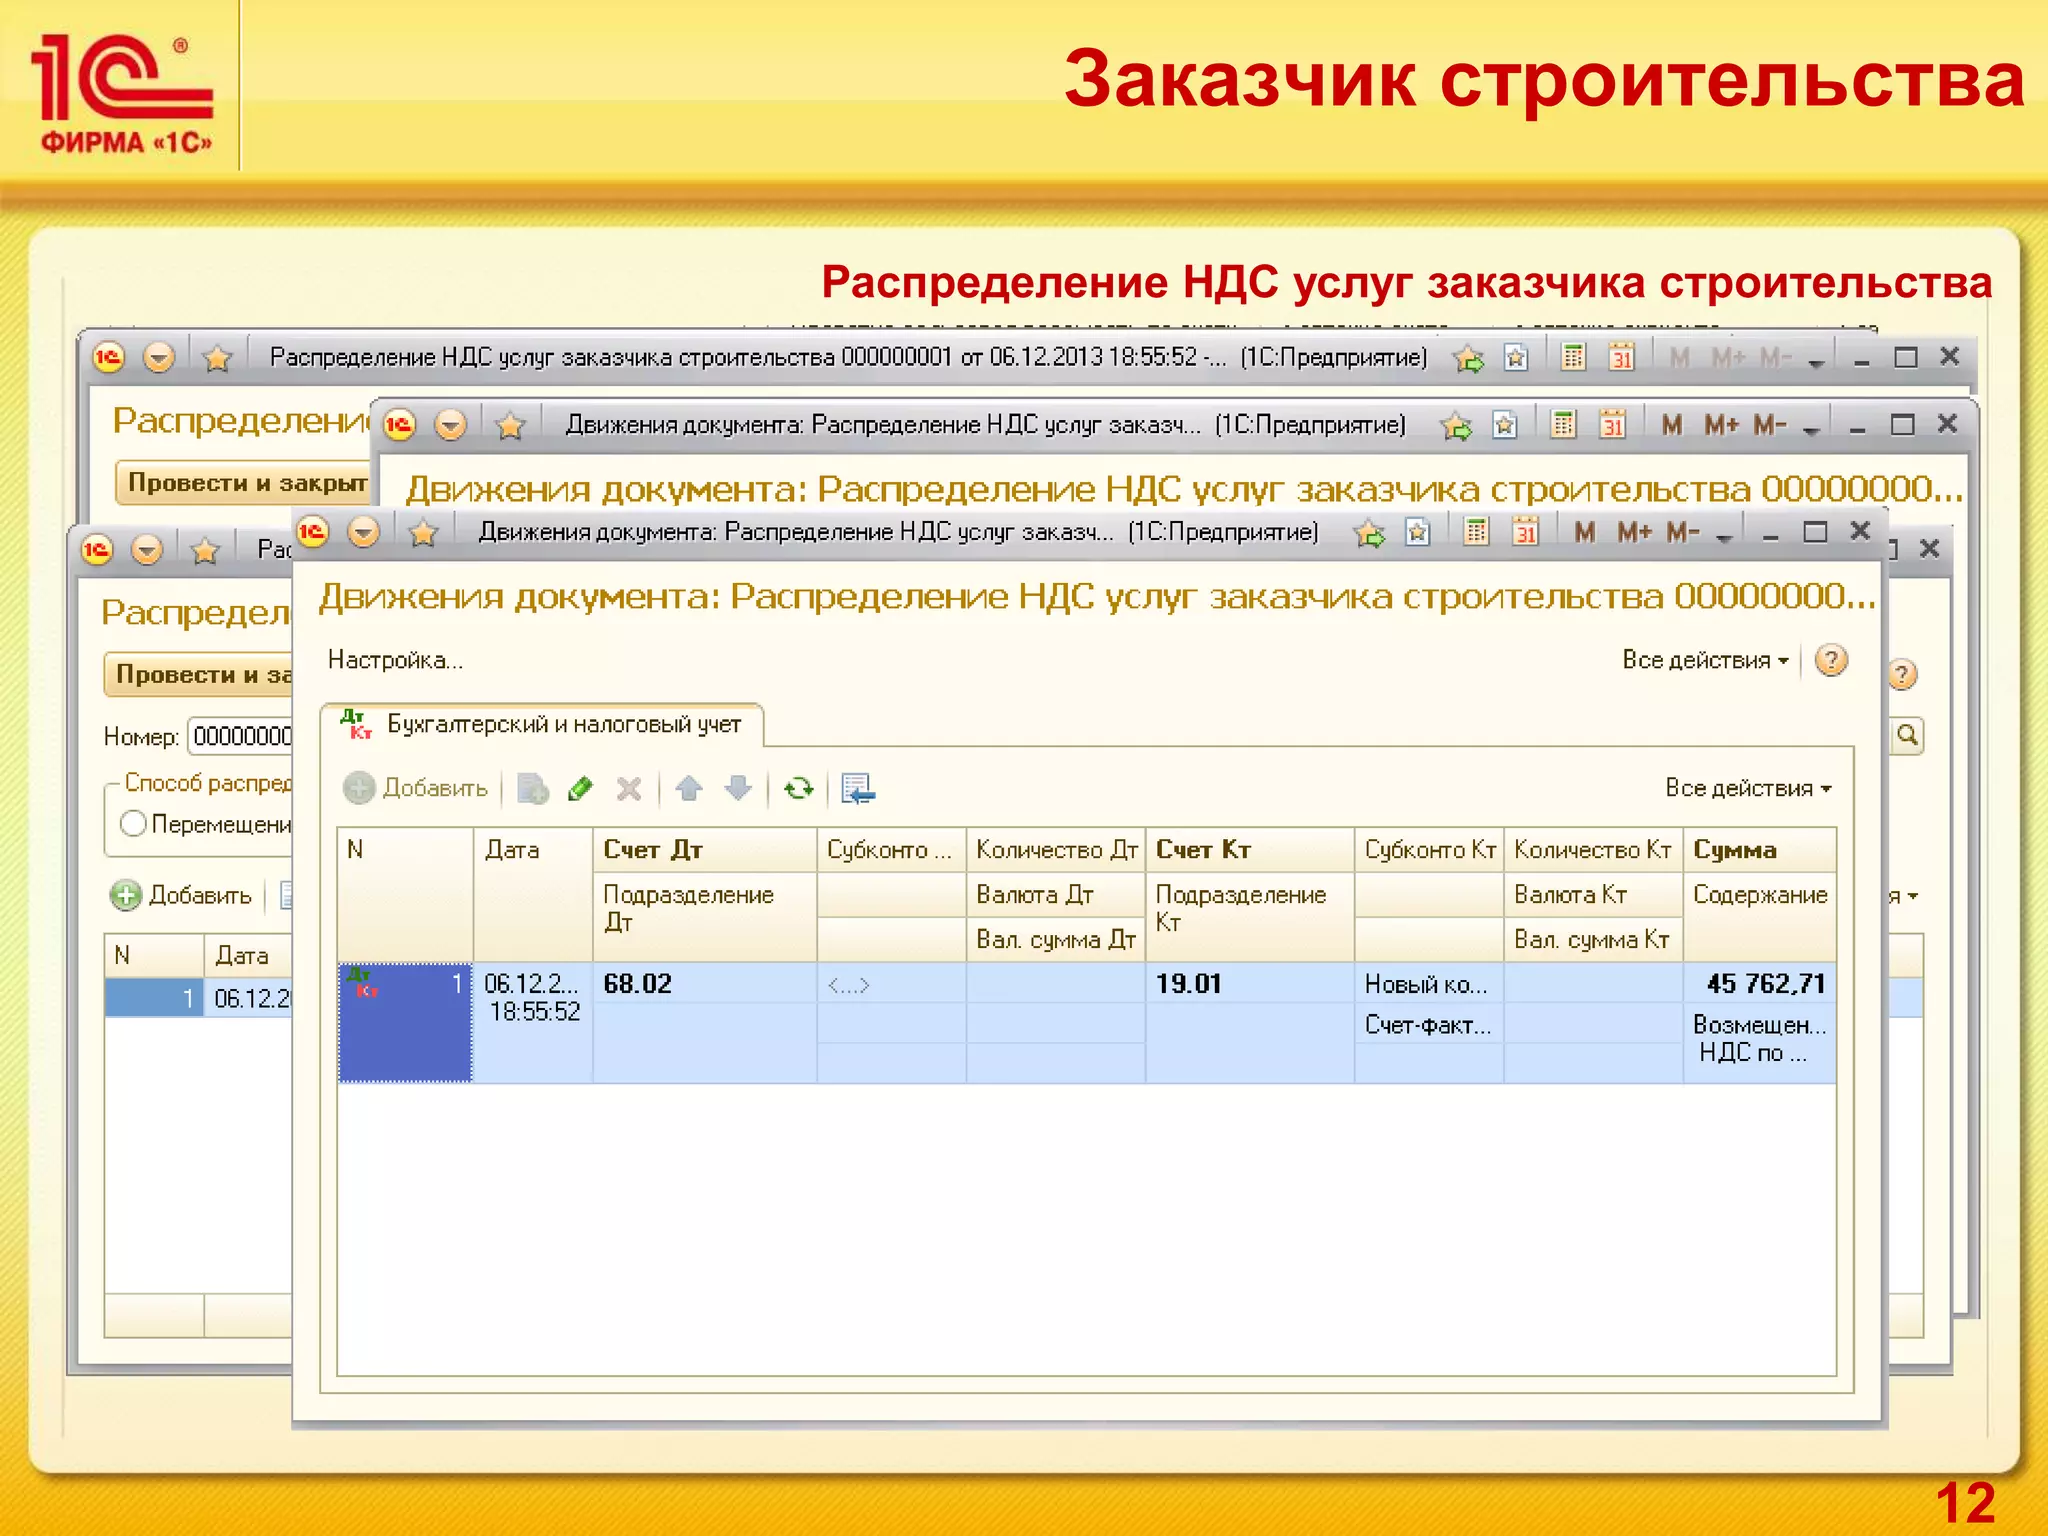Refresh the list with the green arrows icon

click(798, 789)
